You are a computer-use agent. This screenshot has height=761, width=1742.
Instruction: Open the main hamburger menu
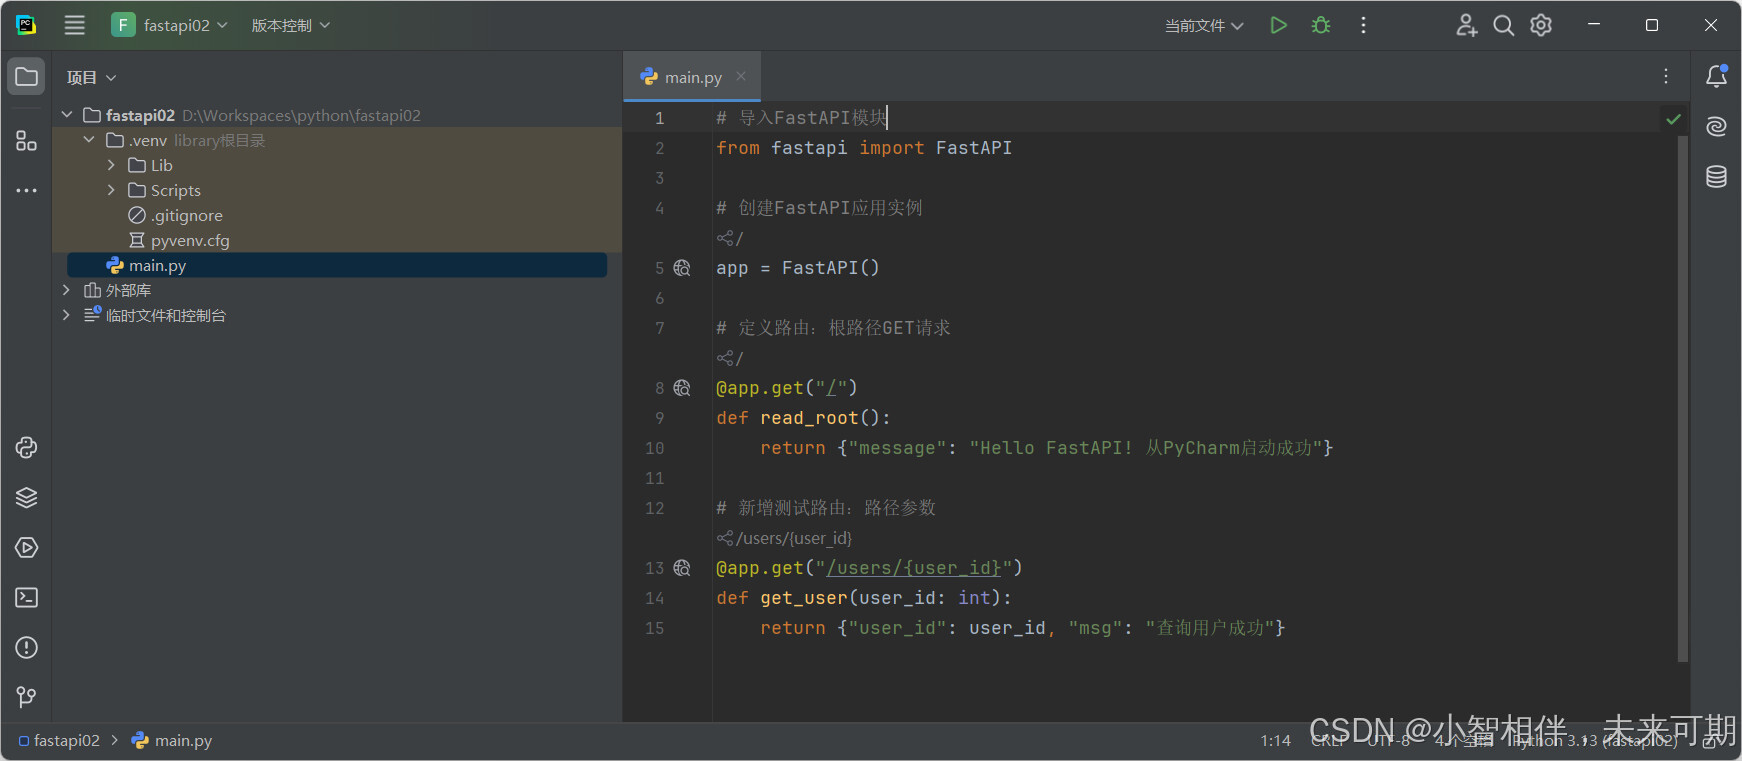pos(75,25)
